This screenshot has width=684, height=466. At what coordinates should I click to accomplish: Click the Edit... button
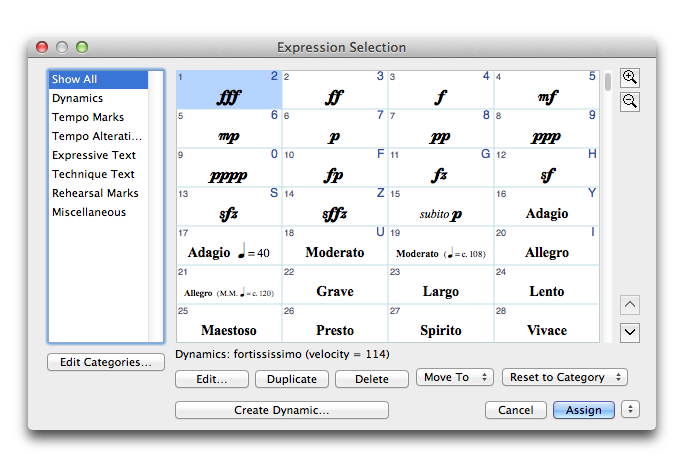pos(212,379)
